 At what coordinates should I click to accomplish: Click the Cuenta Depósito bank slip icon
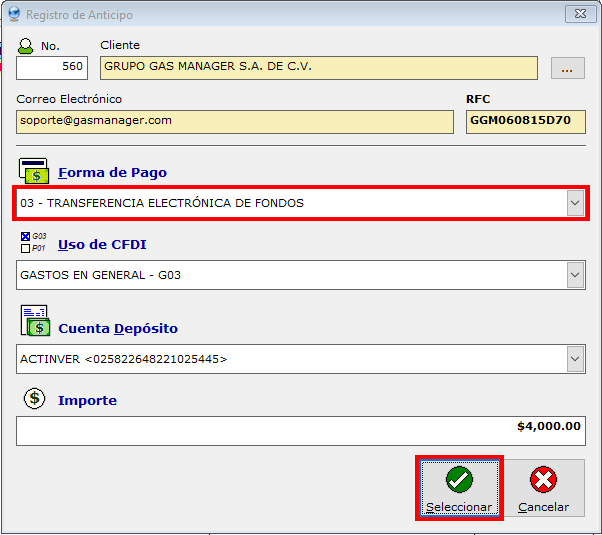tap(34, 322)
